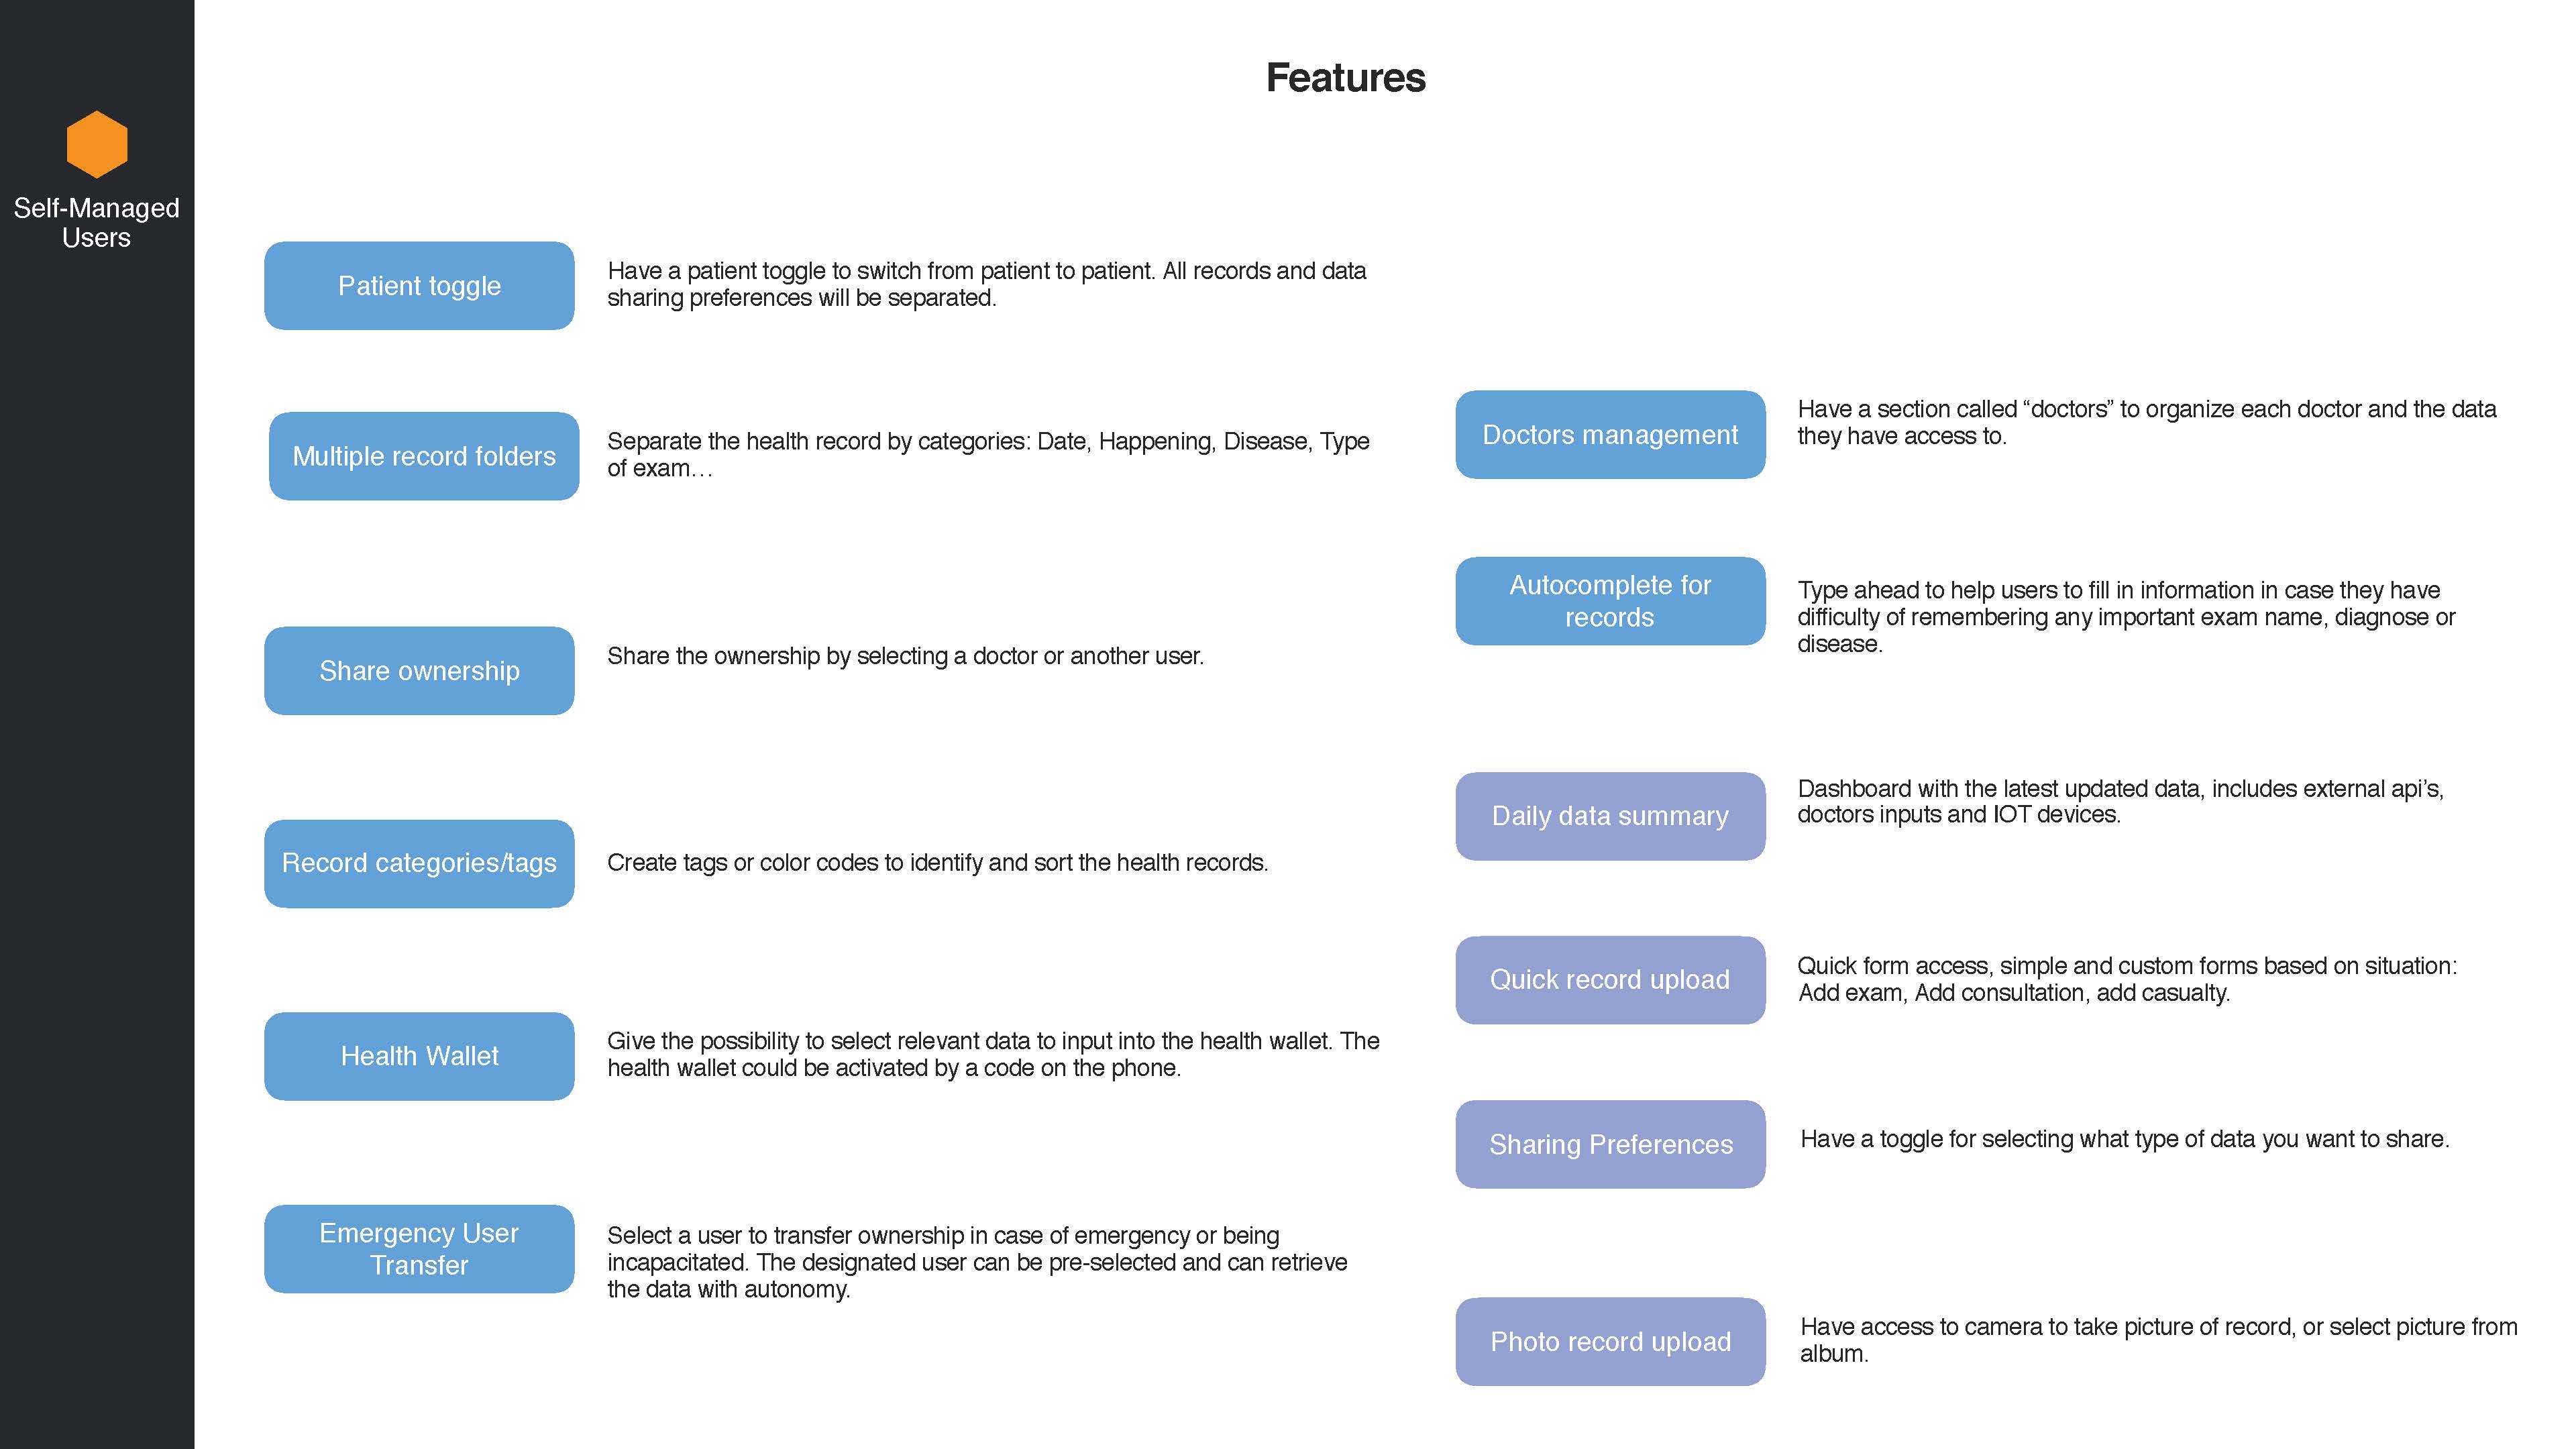This screenshot has height=1449, width=2576.
Task: Open the Multiple record folders button
Action: [x=424, y=456]
